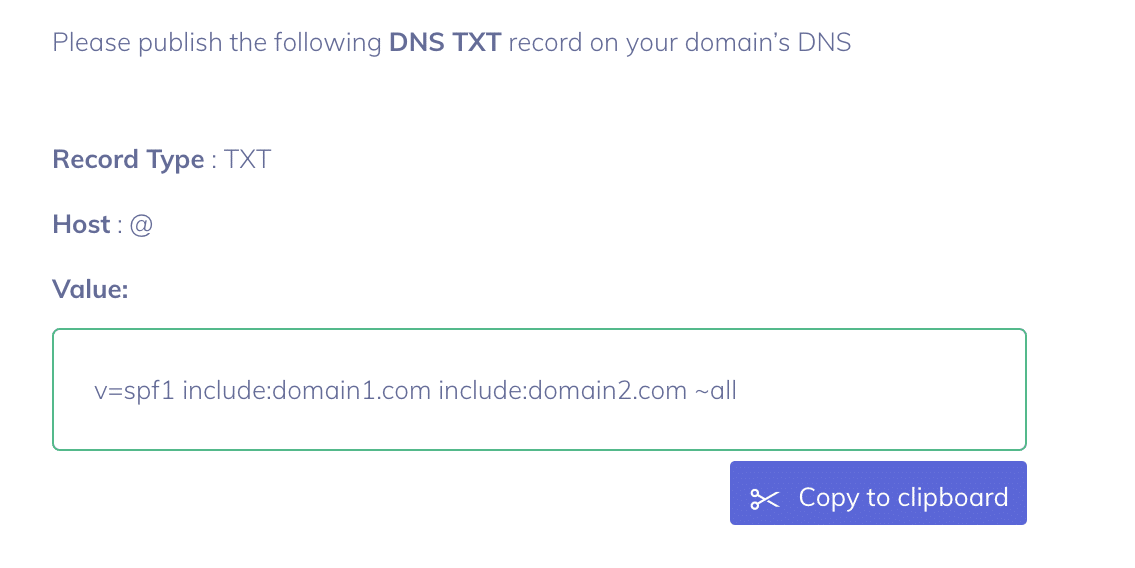Click the word clipboard on the button
Image resolution: width=1135 pixels, height=568 pixels.
(953, 498)
